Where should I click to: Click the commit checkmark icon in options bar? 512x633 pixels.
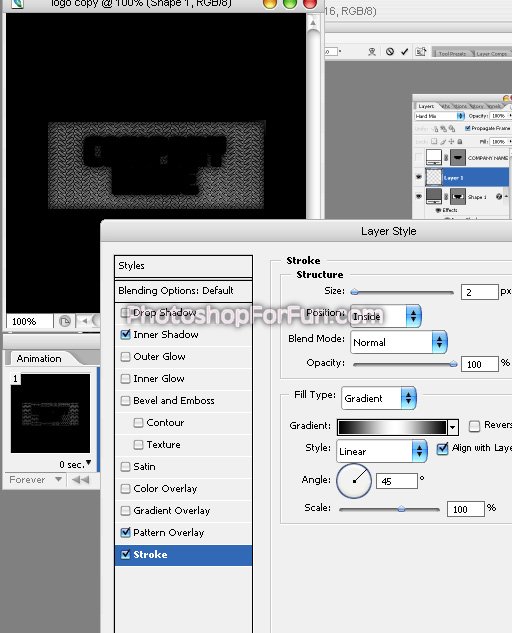tap(405, 52)
